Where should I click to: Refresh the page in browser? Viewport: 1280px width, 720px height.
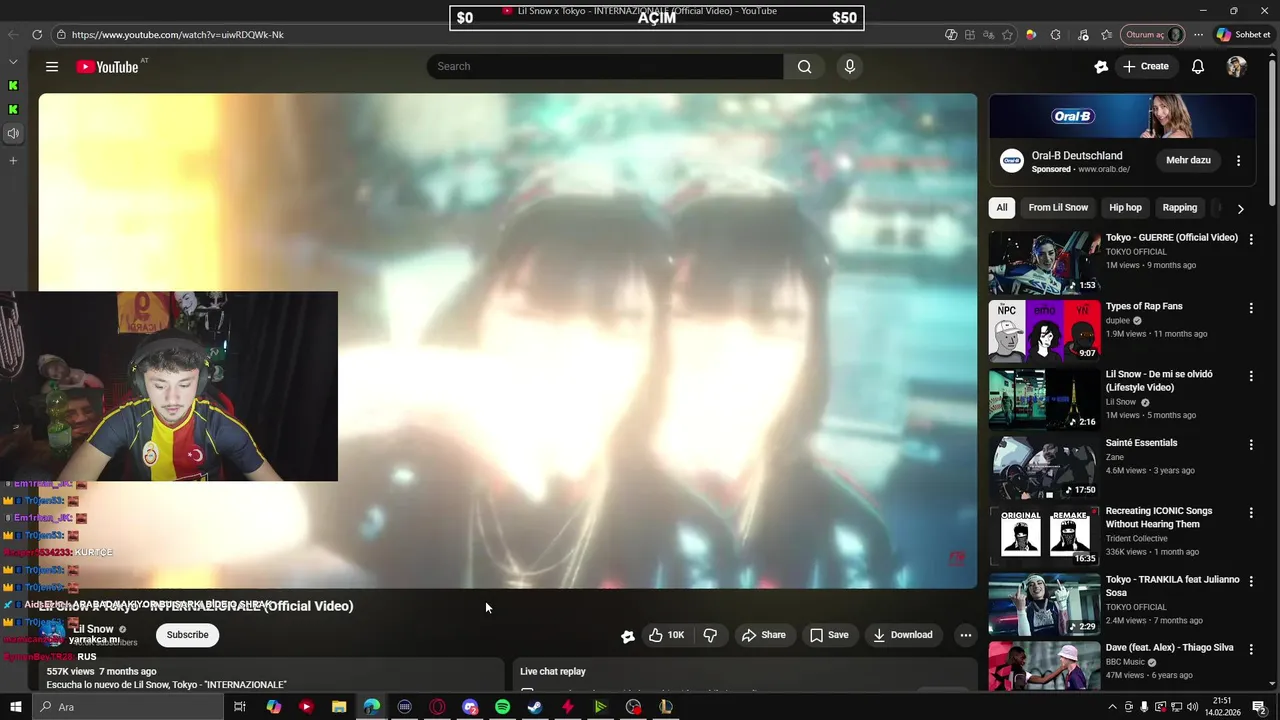[x=37, y=34]
